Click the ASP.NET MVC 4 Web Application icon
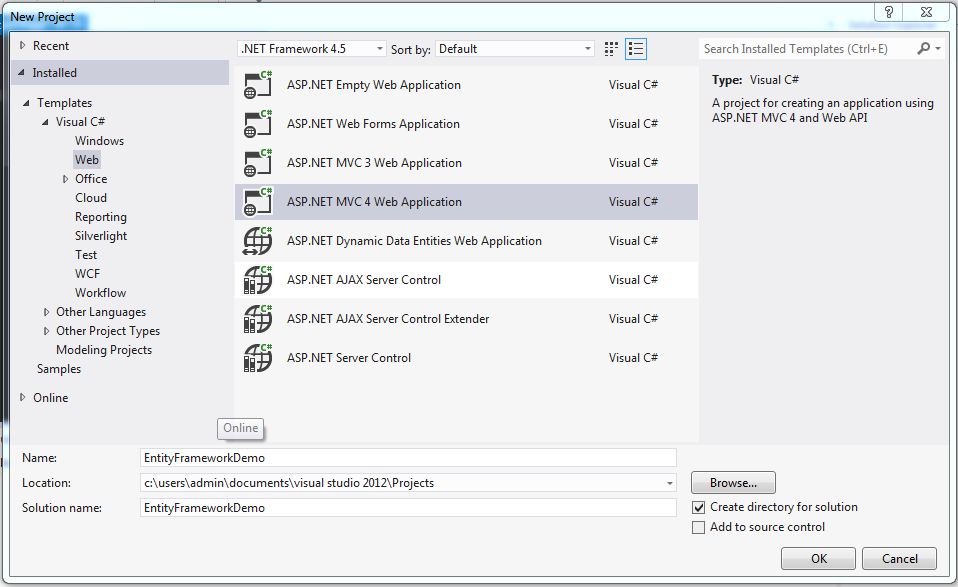 [257, 202]
